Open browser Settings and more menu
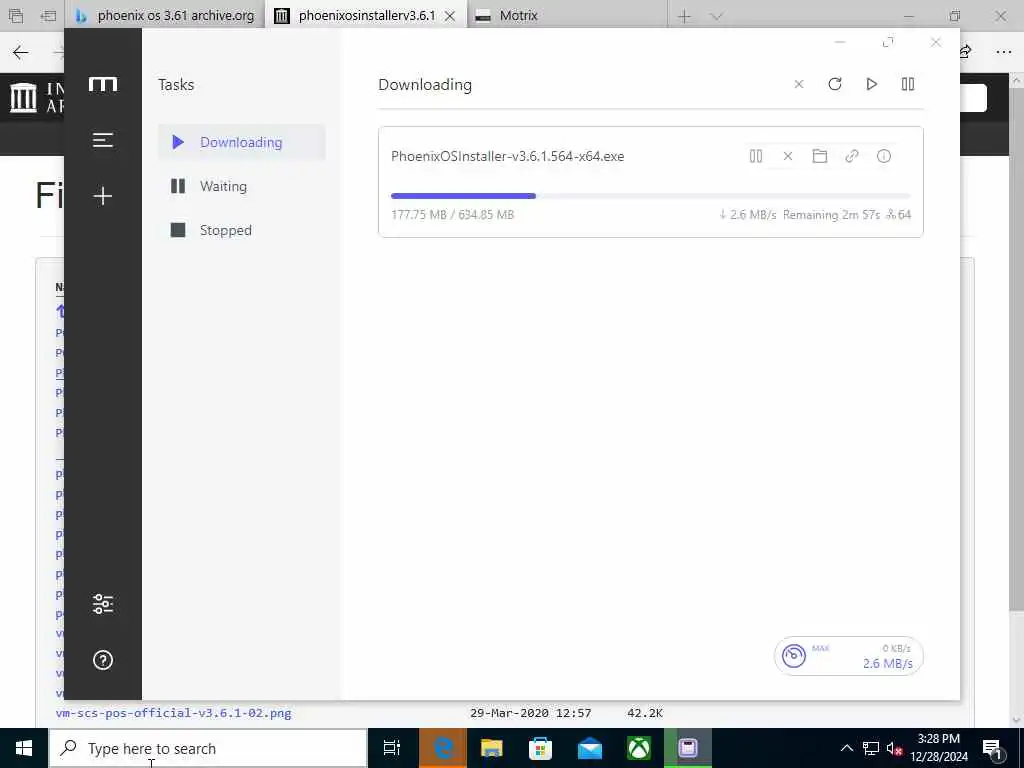The height and width of the screenshot is (768, 1024). click(1004, 52)
